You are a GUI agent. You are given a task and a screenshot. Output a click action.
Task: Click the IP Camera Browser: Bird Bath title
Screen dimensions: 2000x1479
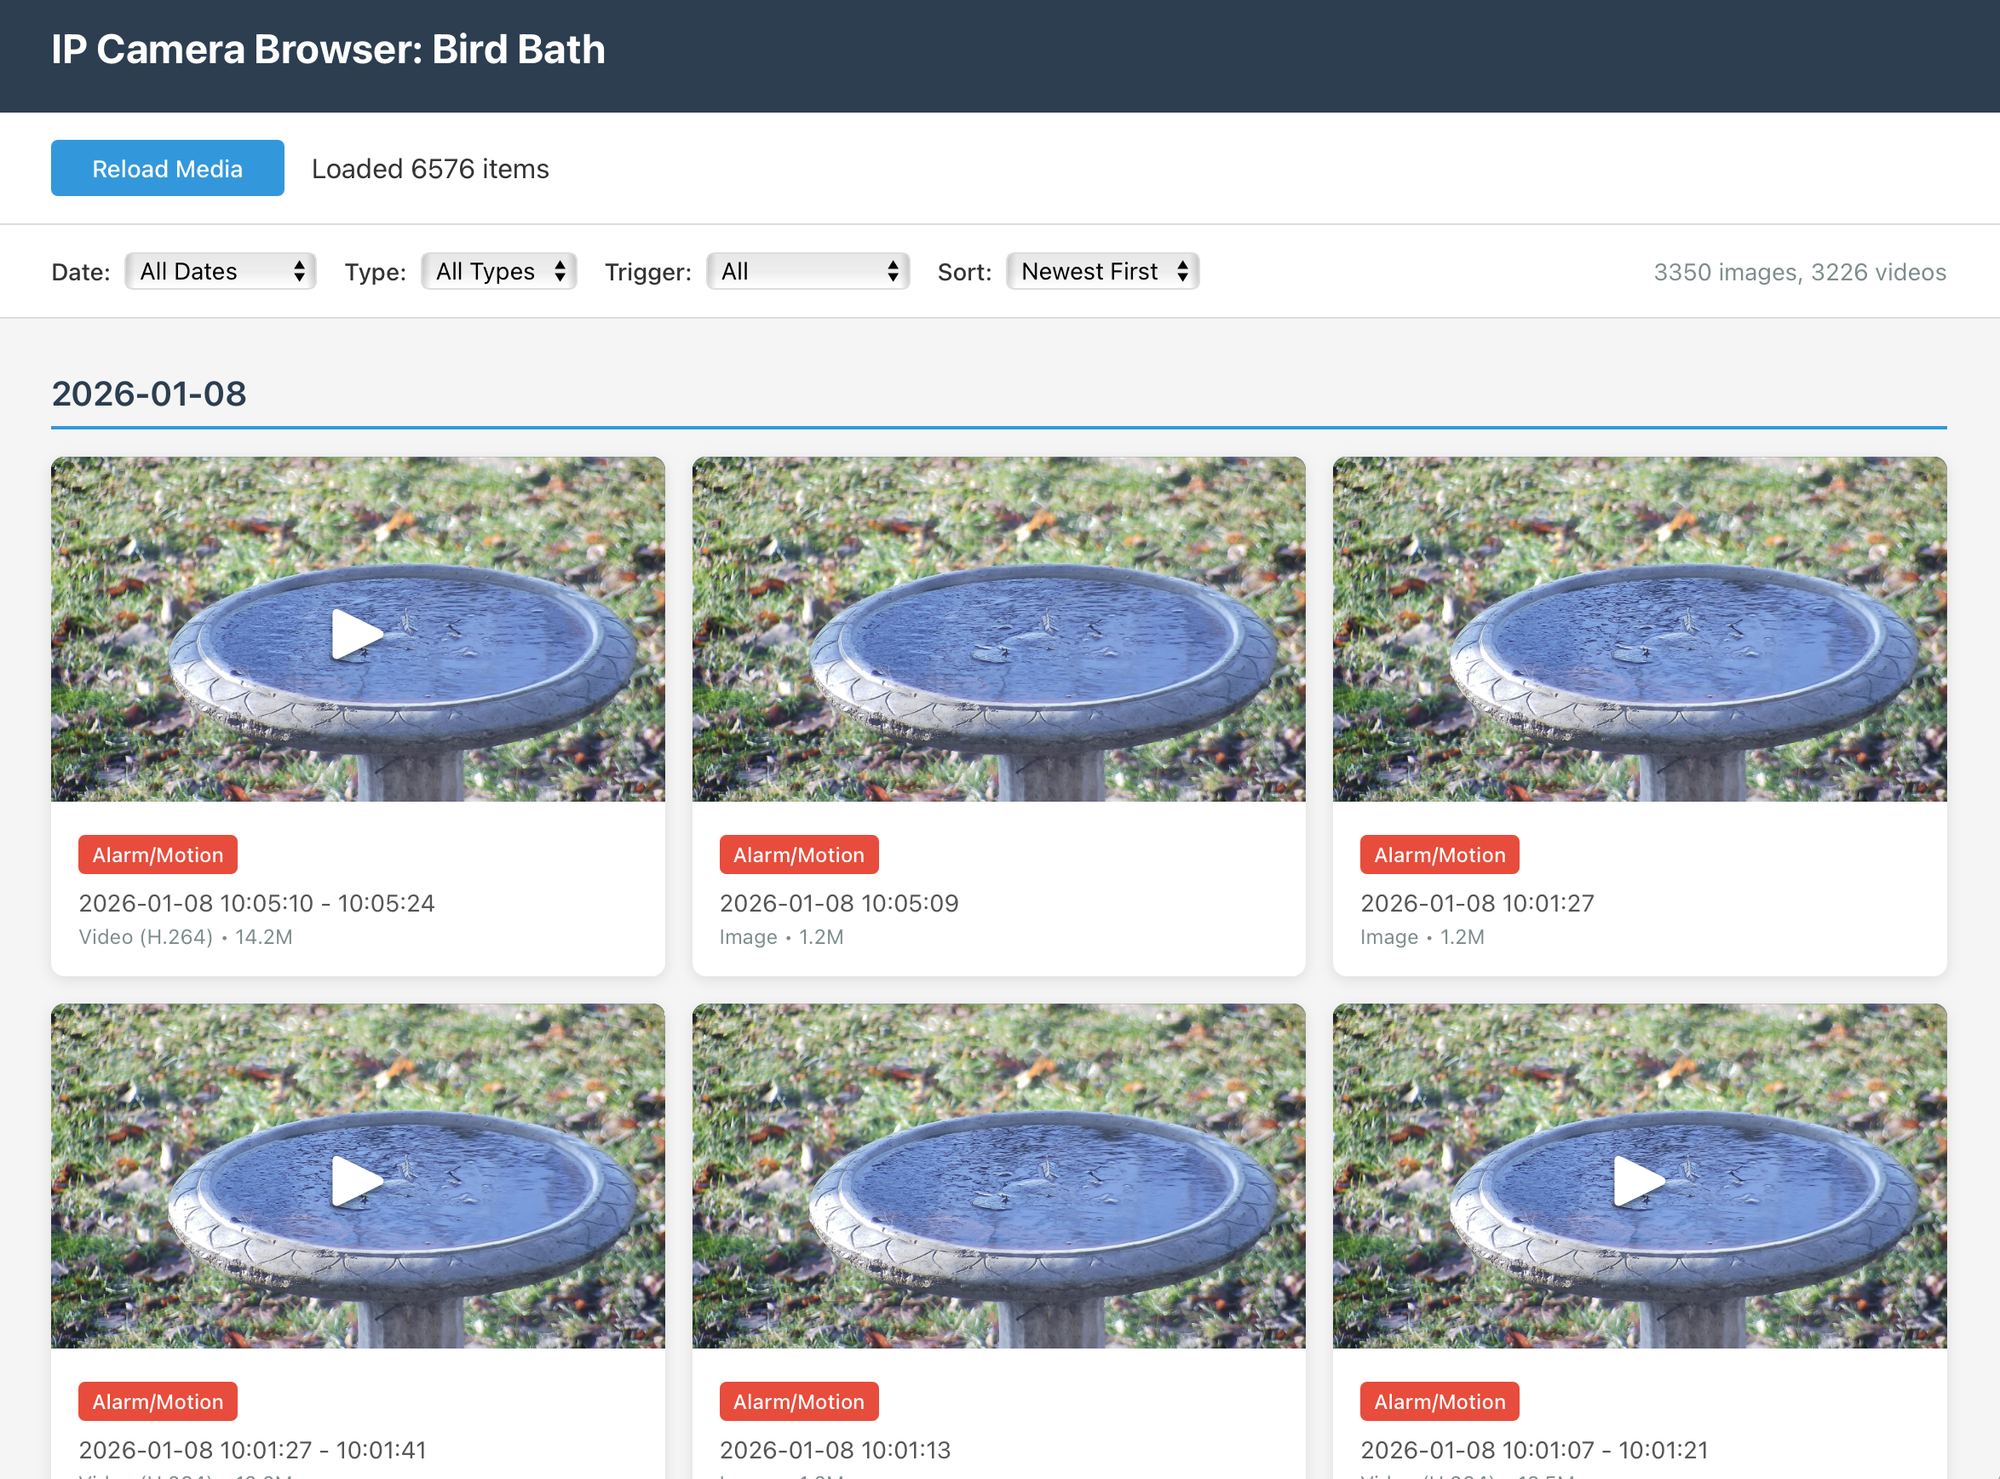328,50
